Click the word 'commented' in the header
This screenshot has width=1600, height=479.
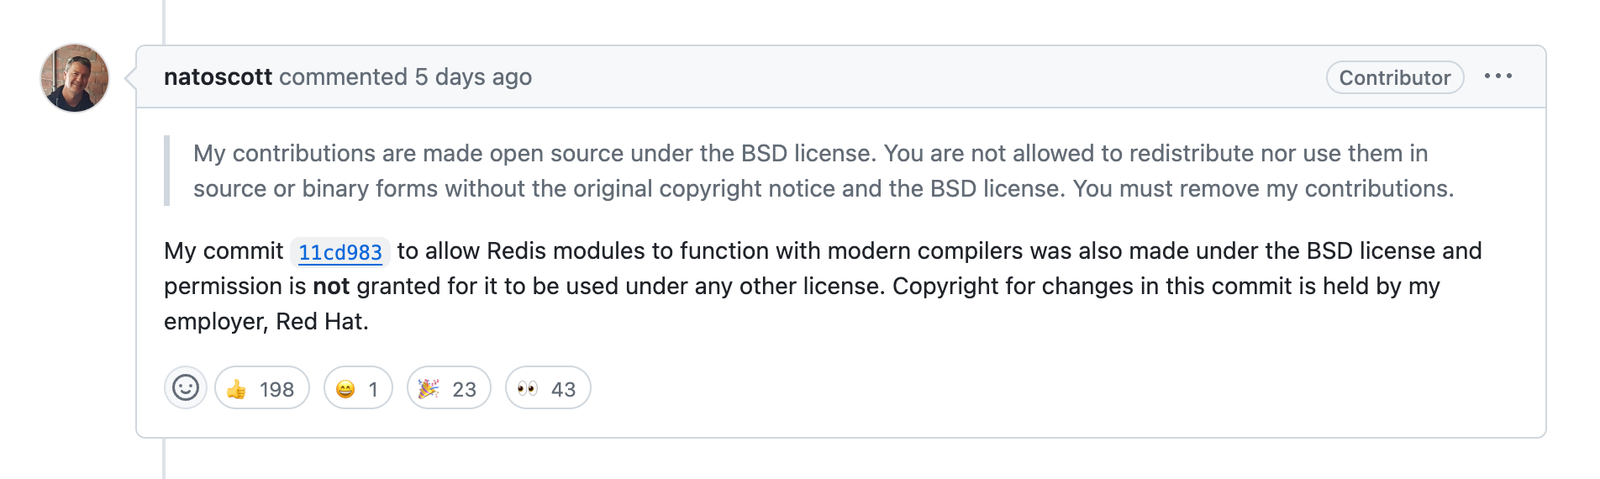pyautogui.click(x=343, y=77)
